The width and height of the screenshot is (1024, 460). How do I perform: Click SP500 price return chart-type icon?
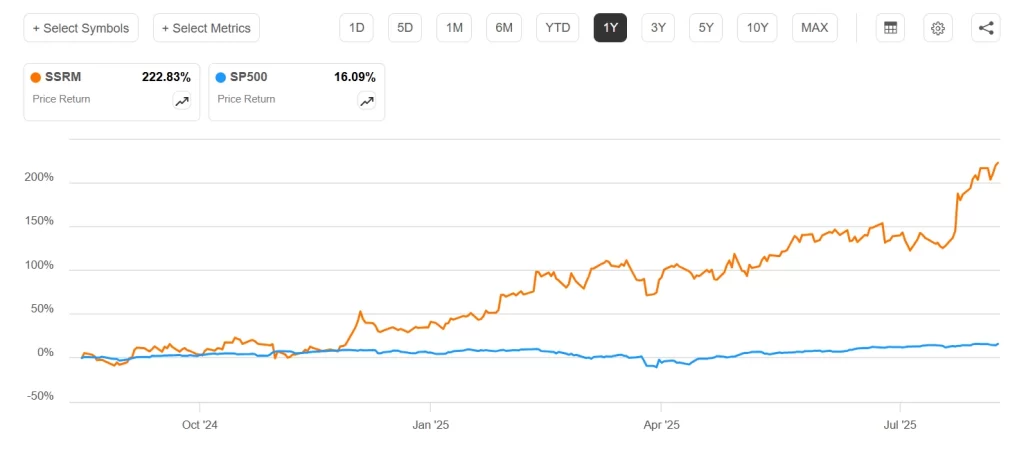367,101
